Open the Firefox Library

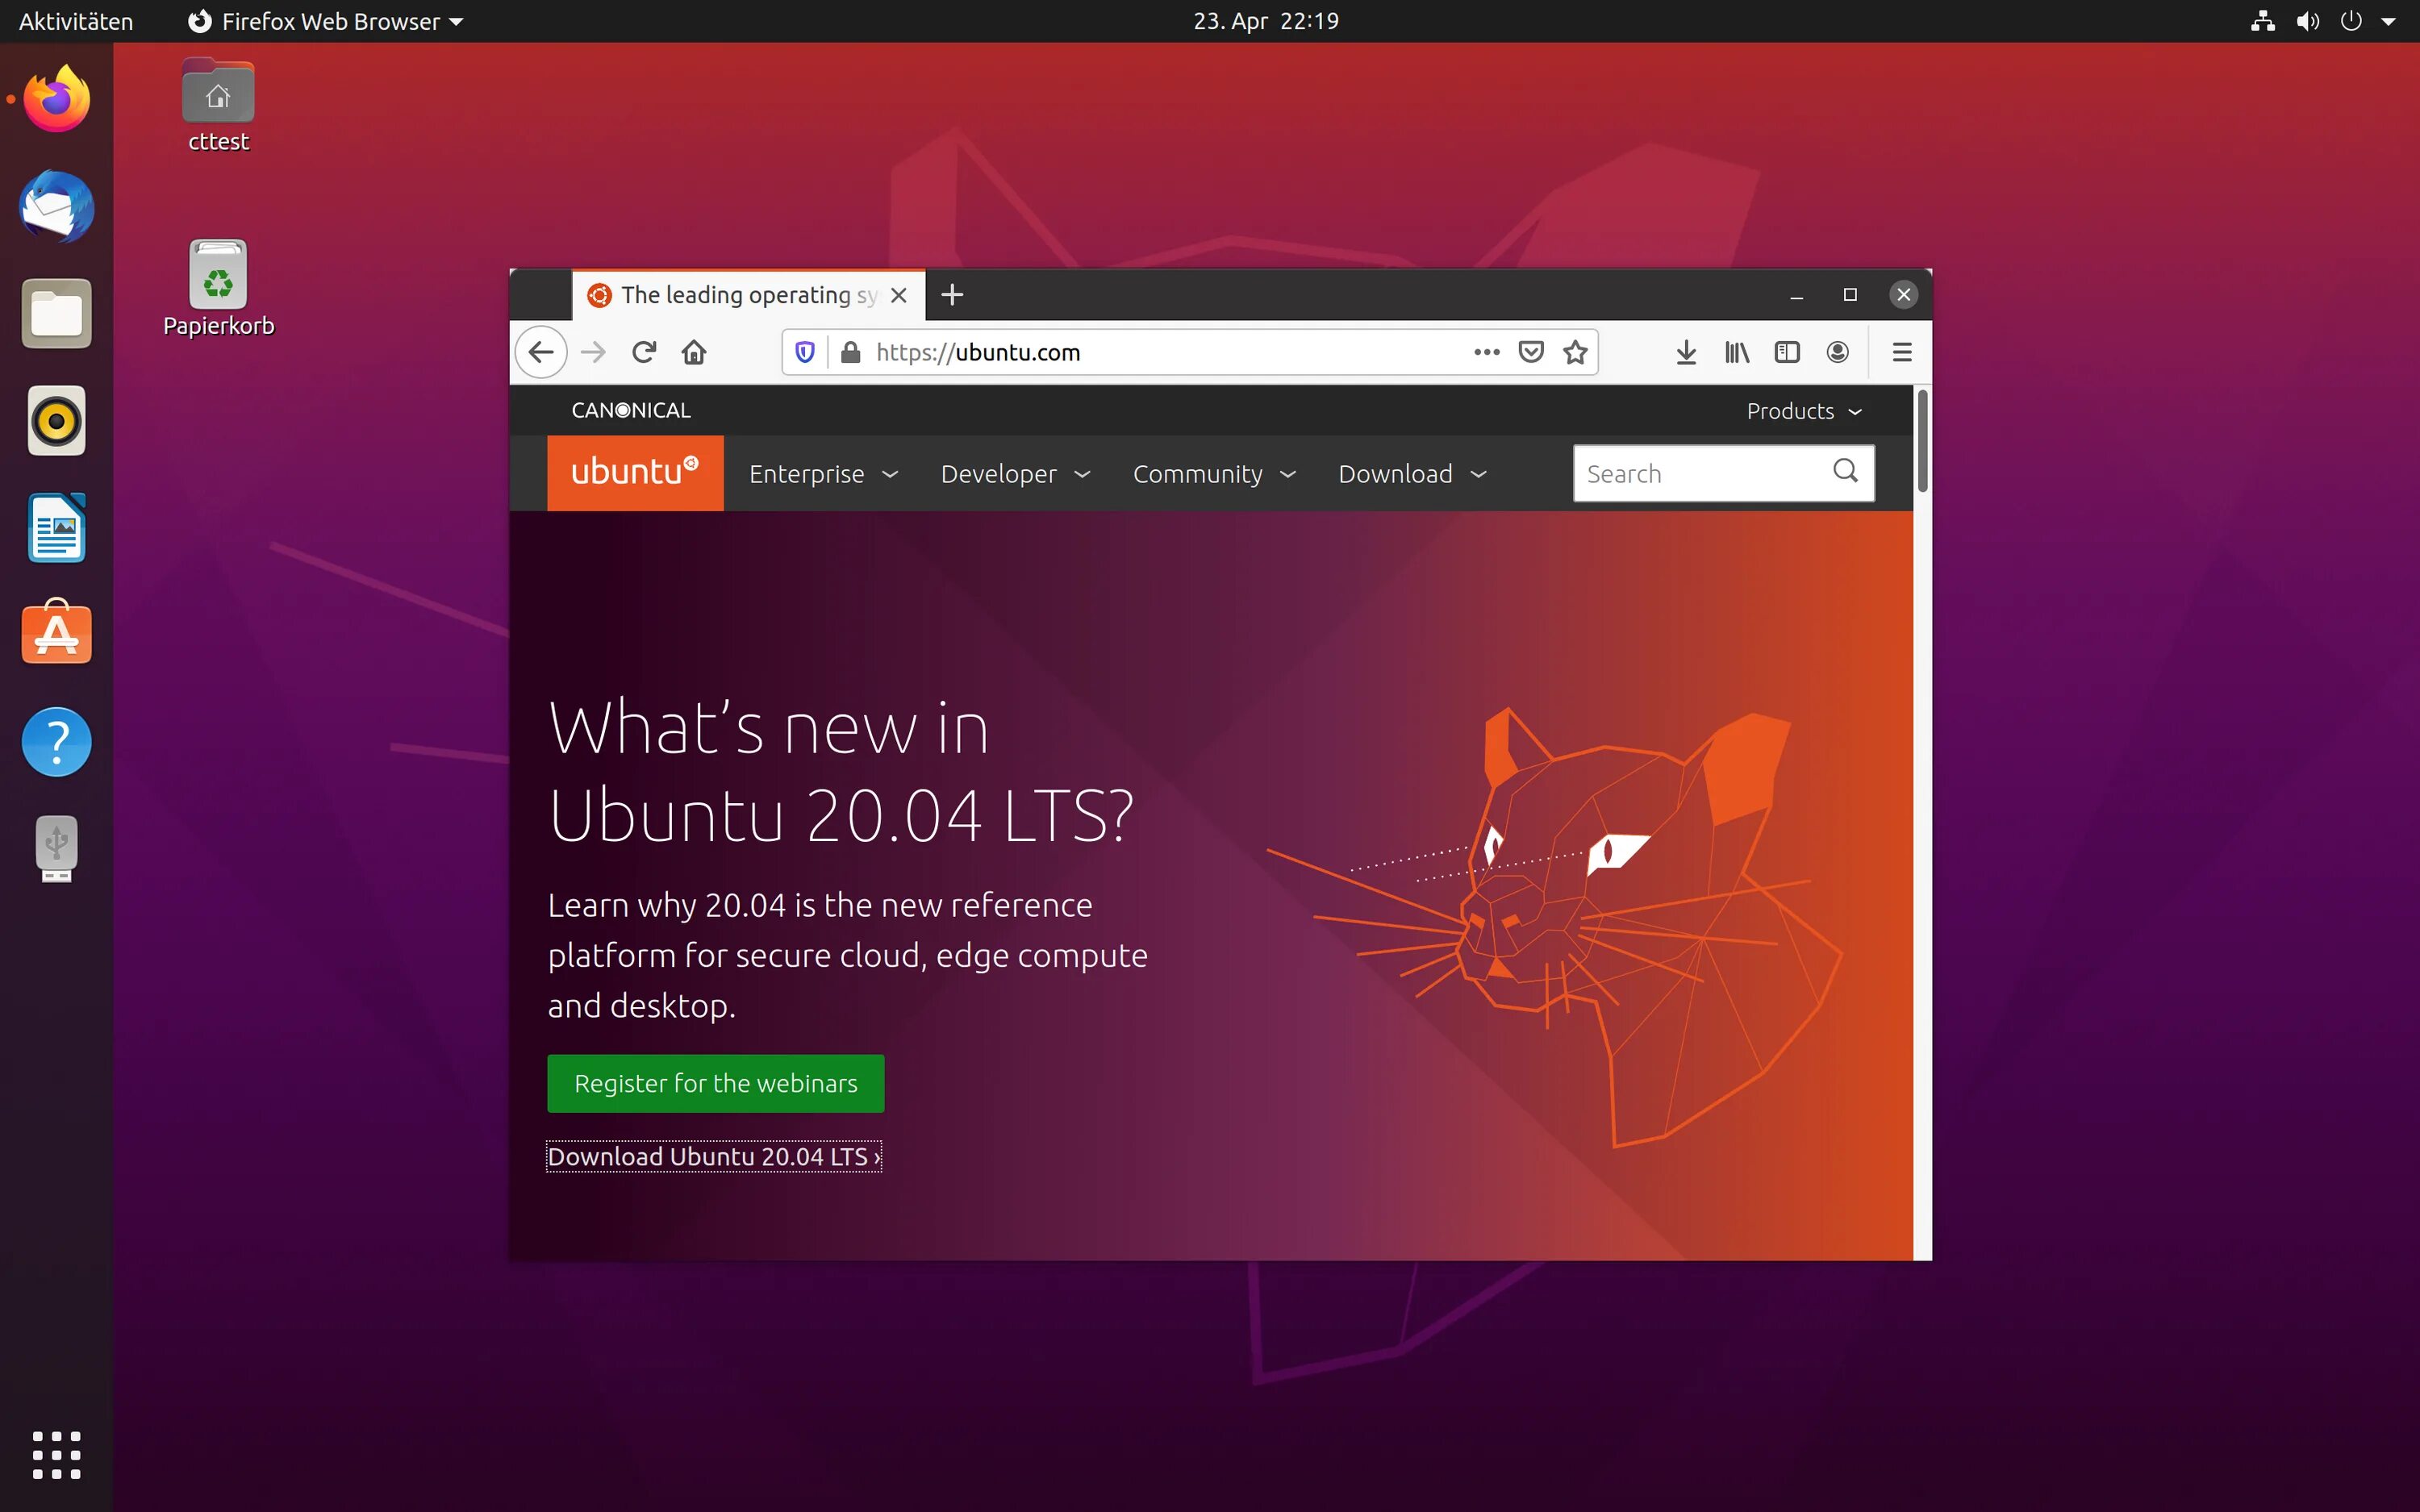click(x=1736, y=352)
